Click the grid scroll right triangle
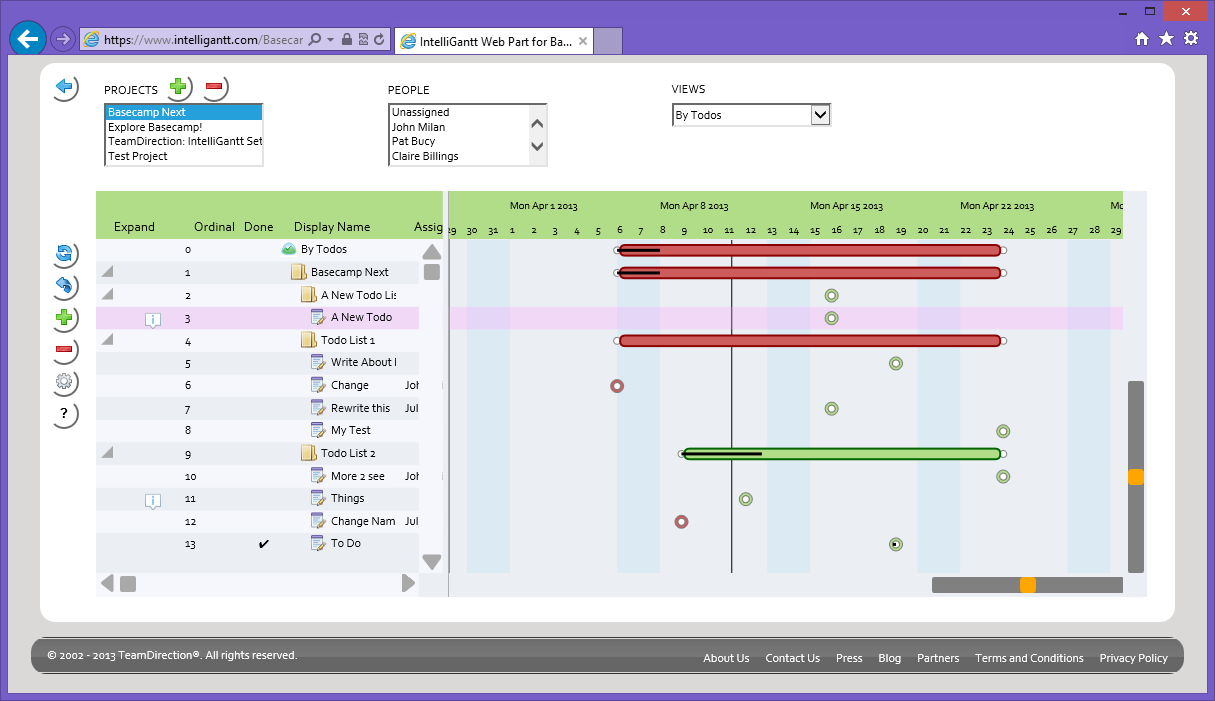 click(408, 583)
